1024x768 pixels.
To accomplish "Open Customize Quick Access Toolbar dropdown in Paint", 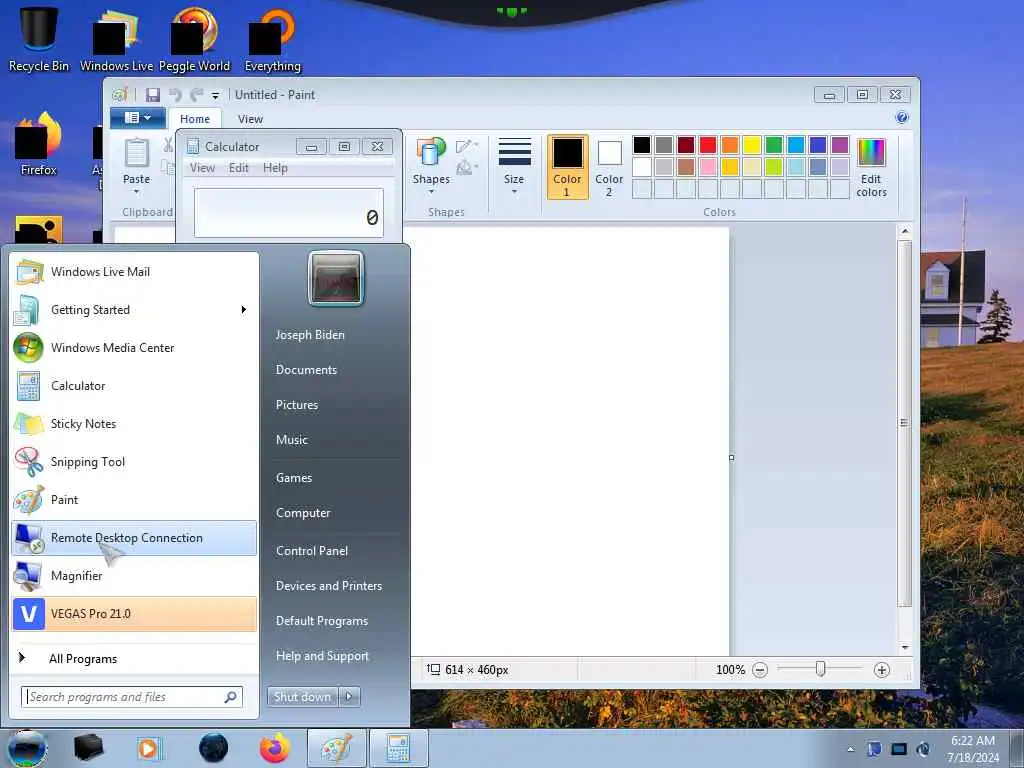I will pos(216,95).
